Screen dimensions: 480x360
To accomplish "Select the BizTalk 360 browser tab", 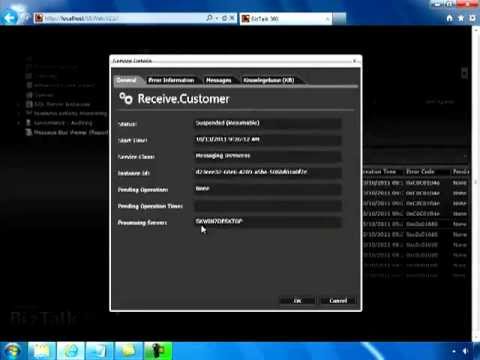I will (286, 19).
